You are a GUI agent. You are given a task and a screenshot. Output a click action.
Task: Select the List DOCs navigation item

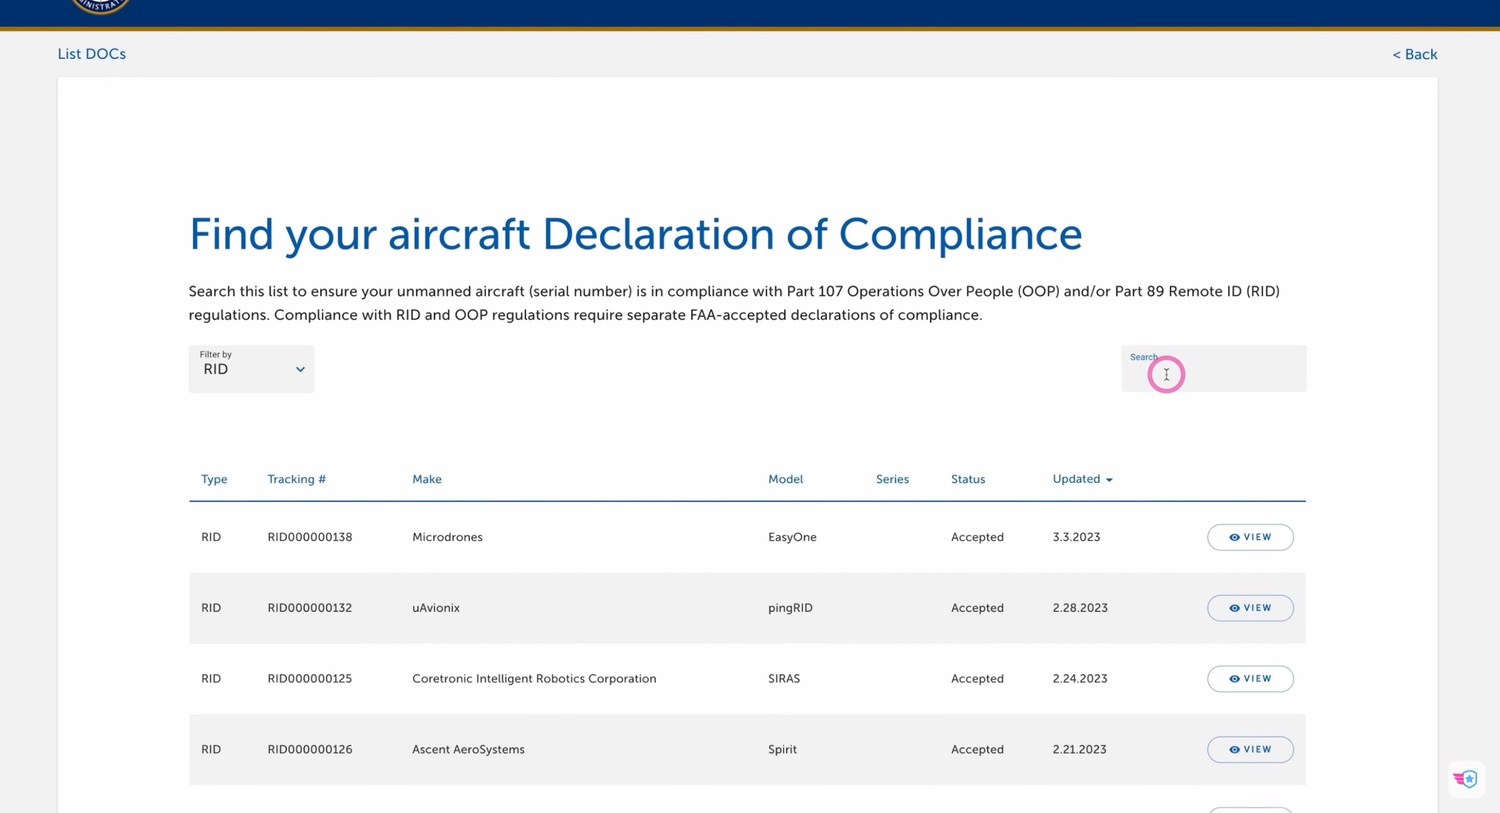[91, 53]
